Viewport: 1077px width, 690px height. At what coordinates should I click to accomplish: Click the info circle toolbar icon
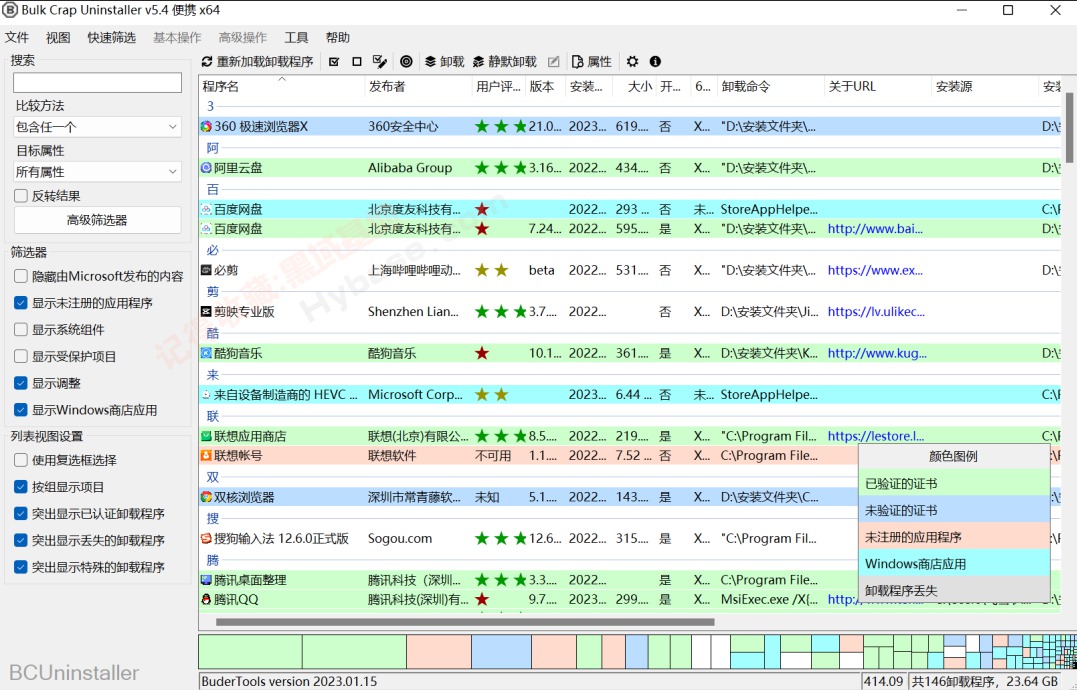click(655, 62)
